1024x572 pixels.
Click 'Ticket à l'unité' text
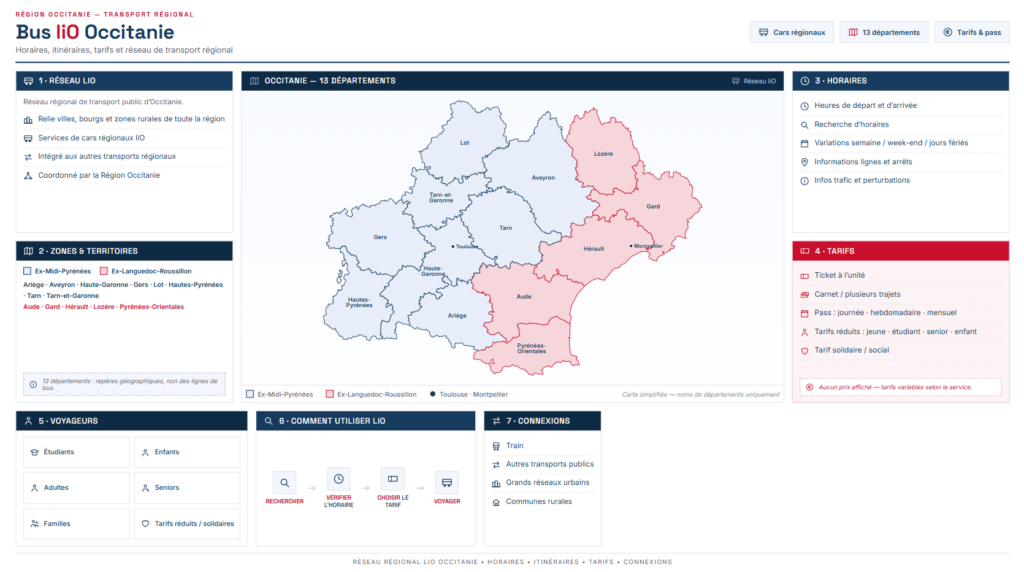pos(839,276)
